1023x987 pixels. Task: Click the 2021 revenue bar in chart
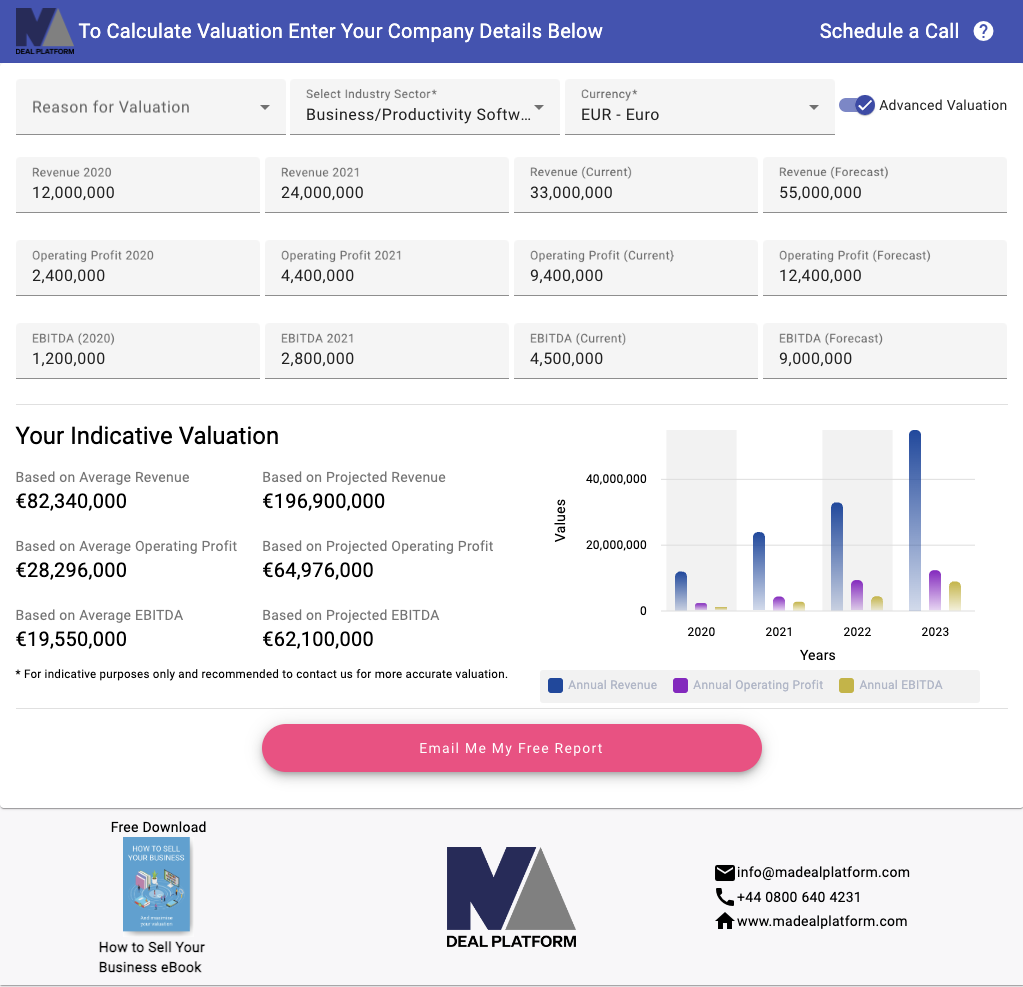pos(759,571)
